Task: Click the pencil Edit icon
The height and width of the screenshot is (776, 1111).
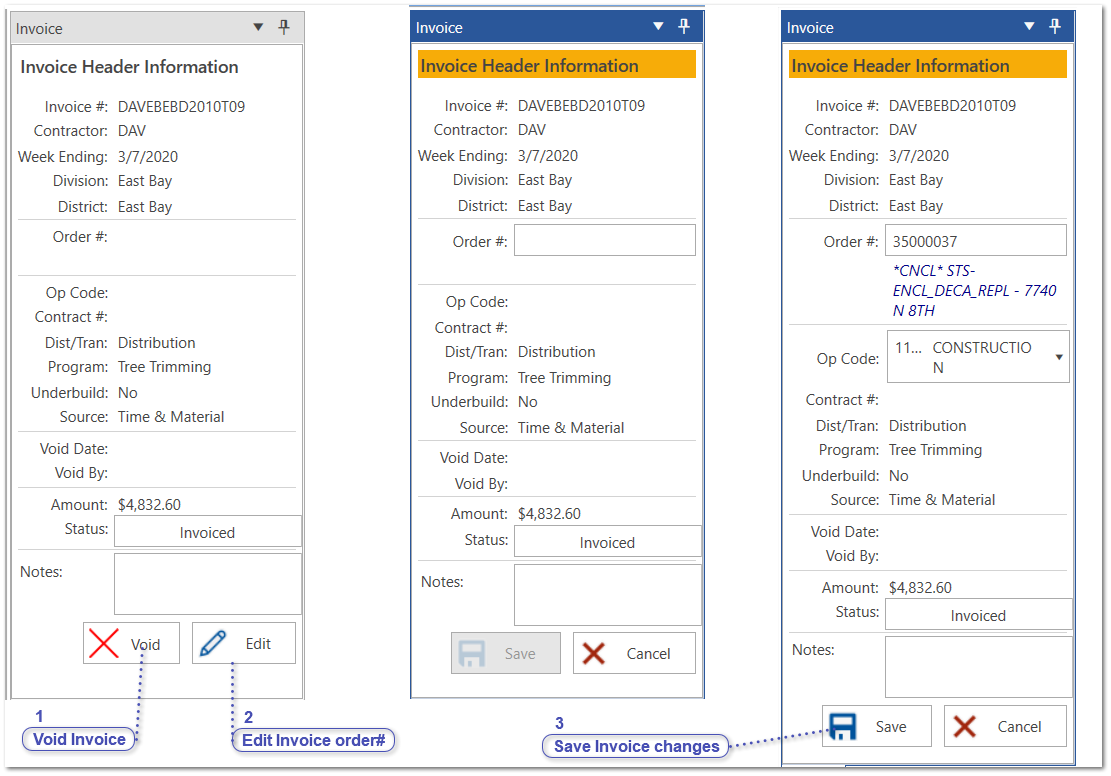Action: tap(213, 644)
